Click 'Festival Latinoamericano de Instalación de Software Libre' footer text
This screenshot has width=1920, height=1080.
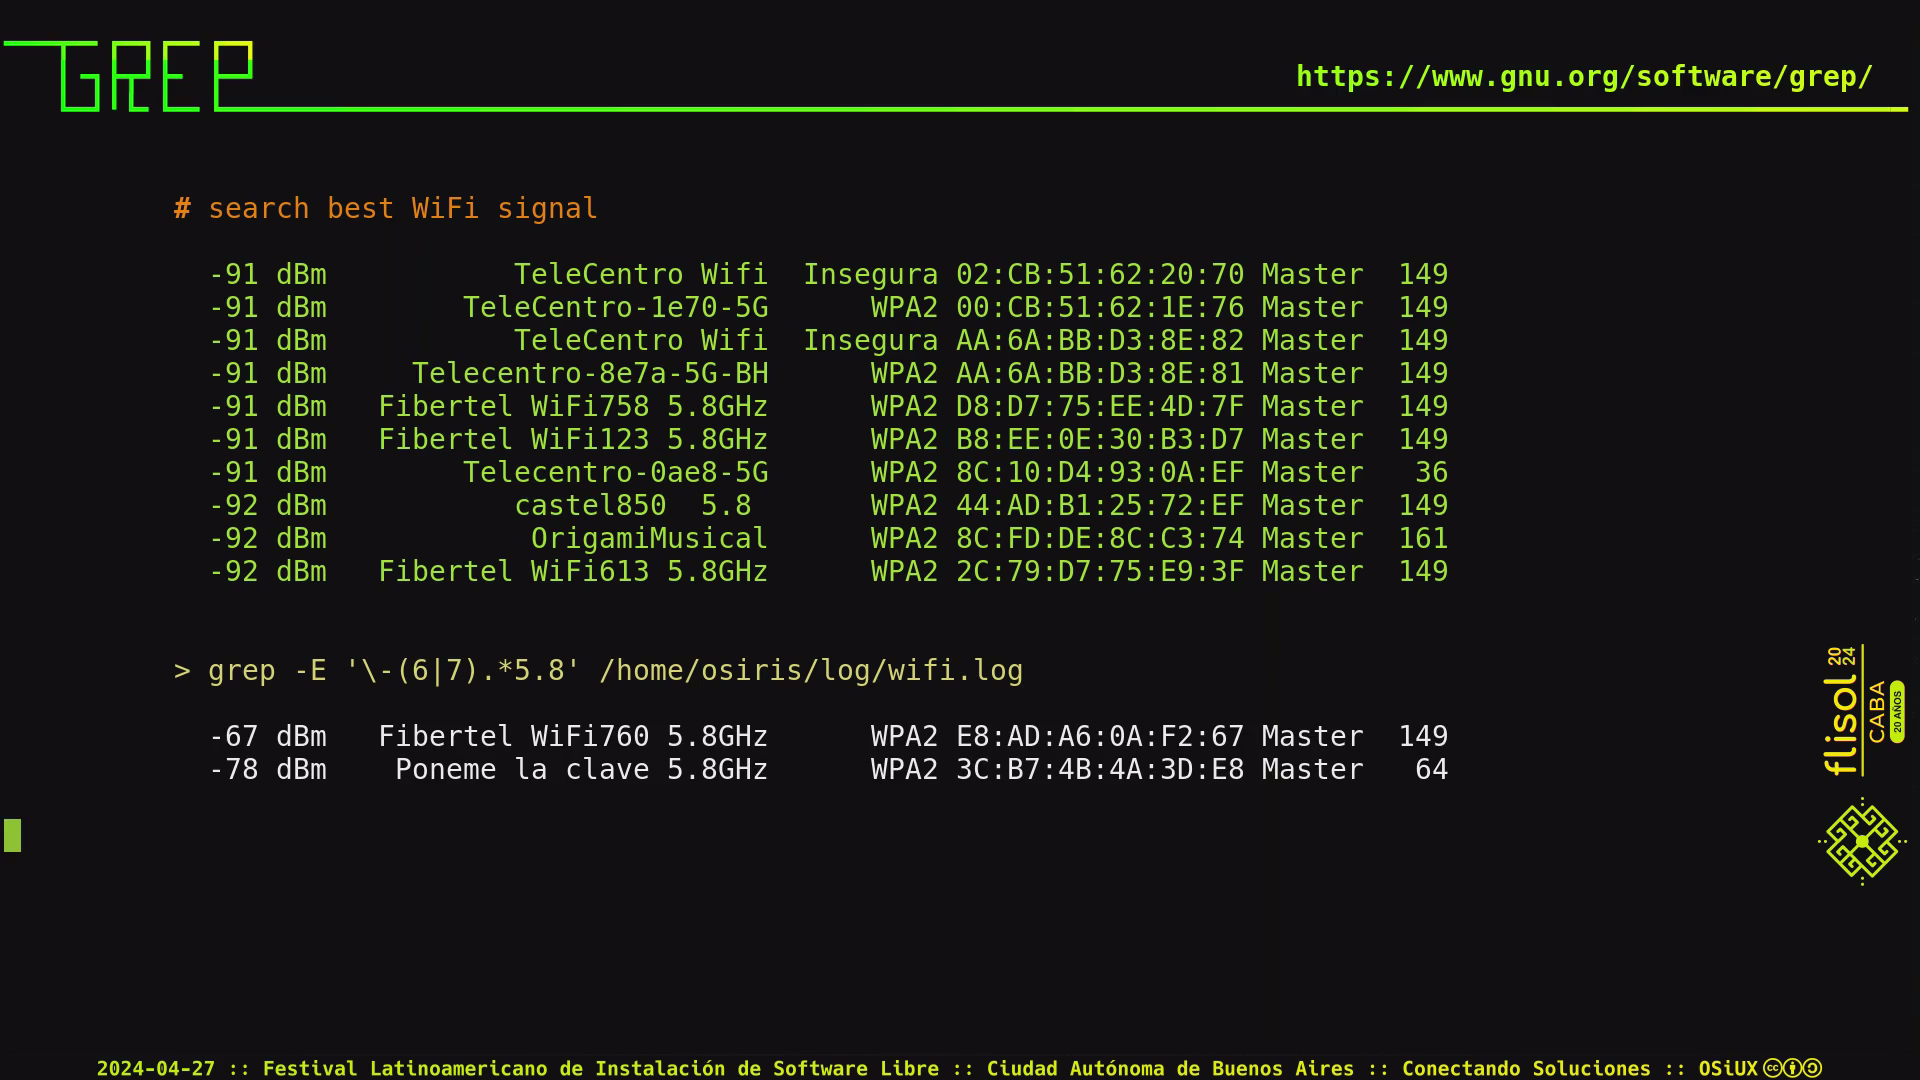click(x=601, y=1068)
